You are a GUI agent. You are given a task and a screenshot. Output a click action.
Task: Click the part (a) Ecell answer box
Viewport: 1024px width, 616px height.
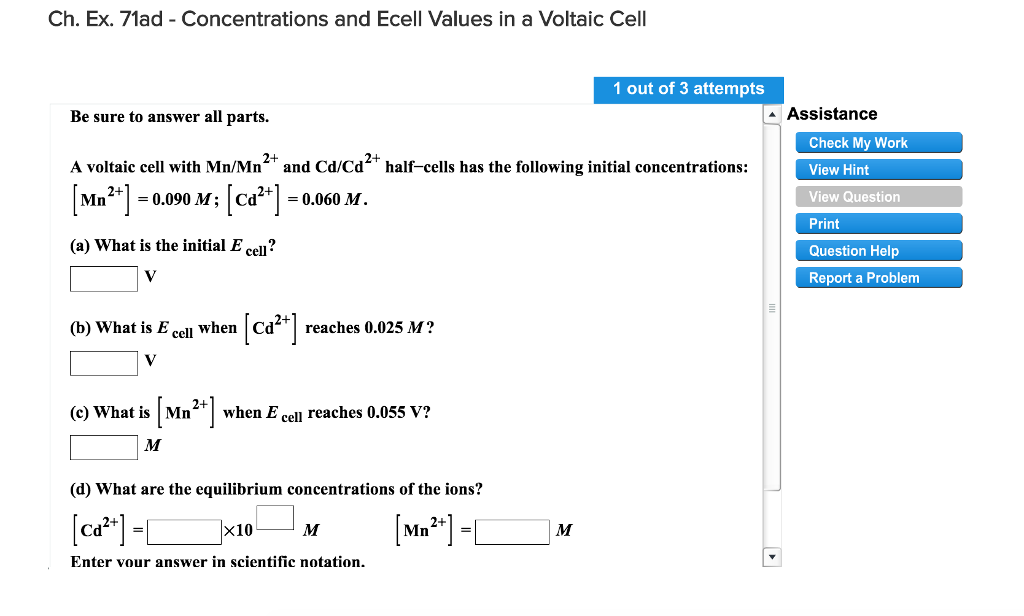tap(103, 278)
